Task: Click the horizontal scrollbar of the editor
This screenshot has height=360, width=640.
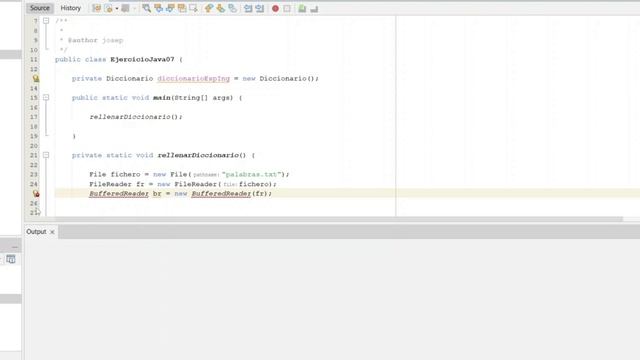Action: [339, 219]
